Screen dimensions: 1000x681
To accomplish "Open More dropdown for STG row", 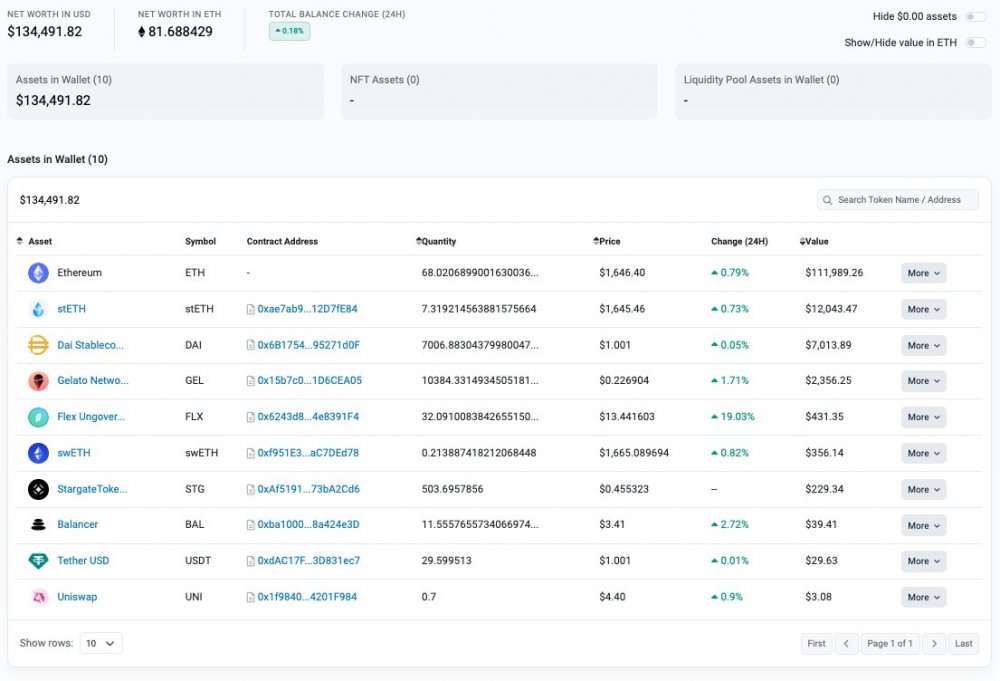I will click(x=923, y=490).
